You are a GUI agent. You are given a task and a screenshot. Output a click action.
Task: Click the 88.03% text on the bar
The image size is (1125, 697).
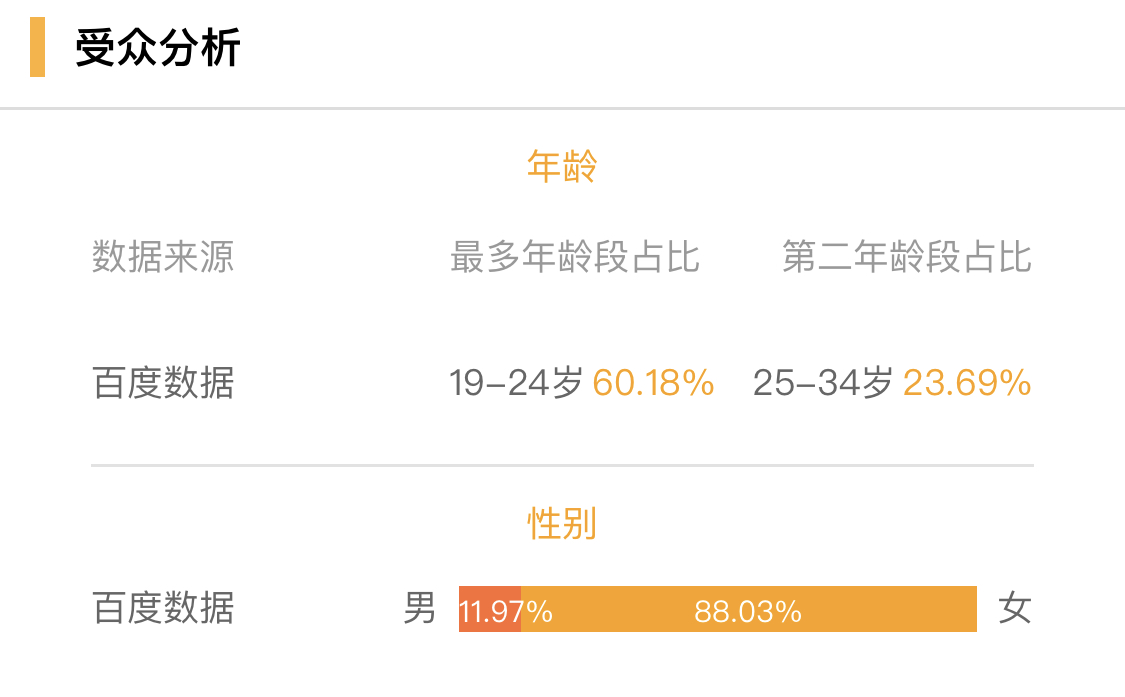(748, 612)
